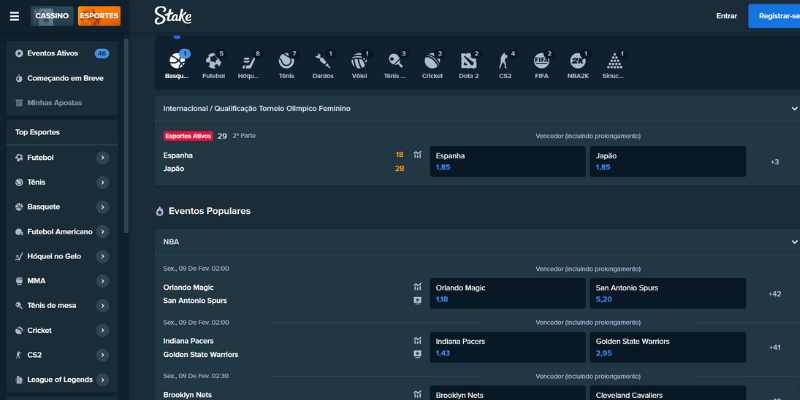The image size is (800, 400).
Task: Expand Cricket chevron in sidebar
Action: pyautogui.click(x=103, y=330)
